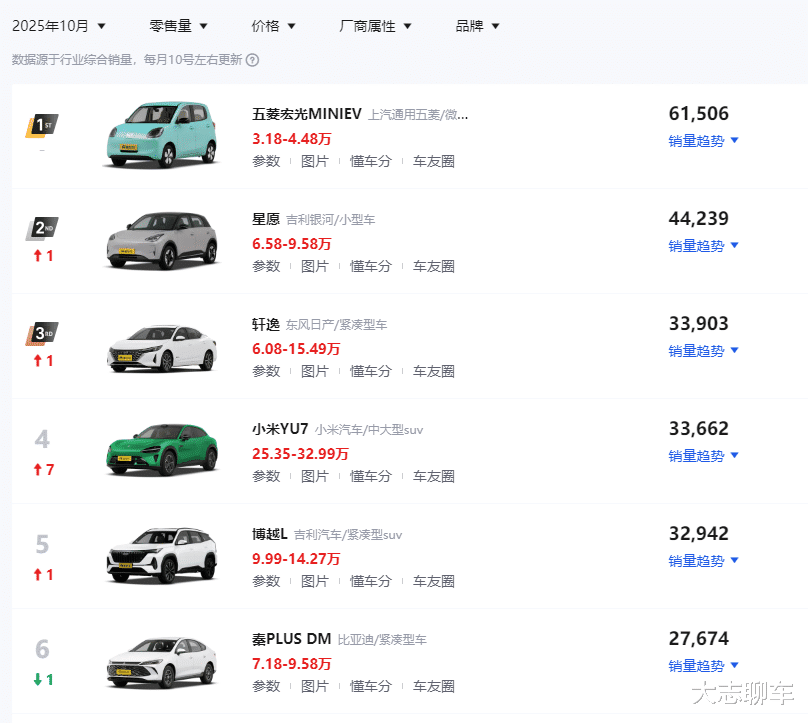Screen dimensions: 808x723
Task: Click the 1st place rank badge
Action: click(x=42, y=126)
